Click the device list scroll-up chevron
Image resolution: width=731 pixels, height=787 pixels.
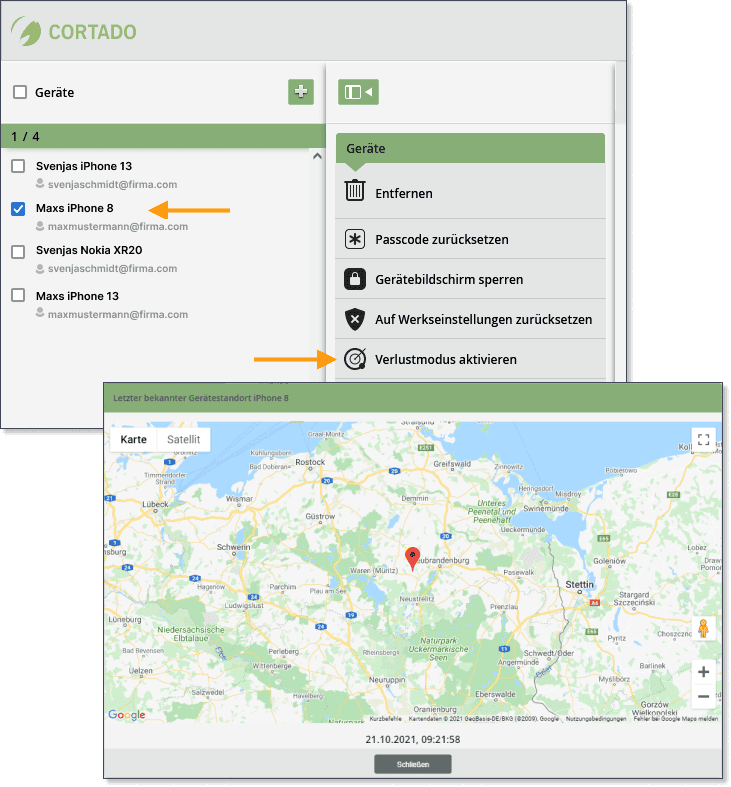(317, 156)
